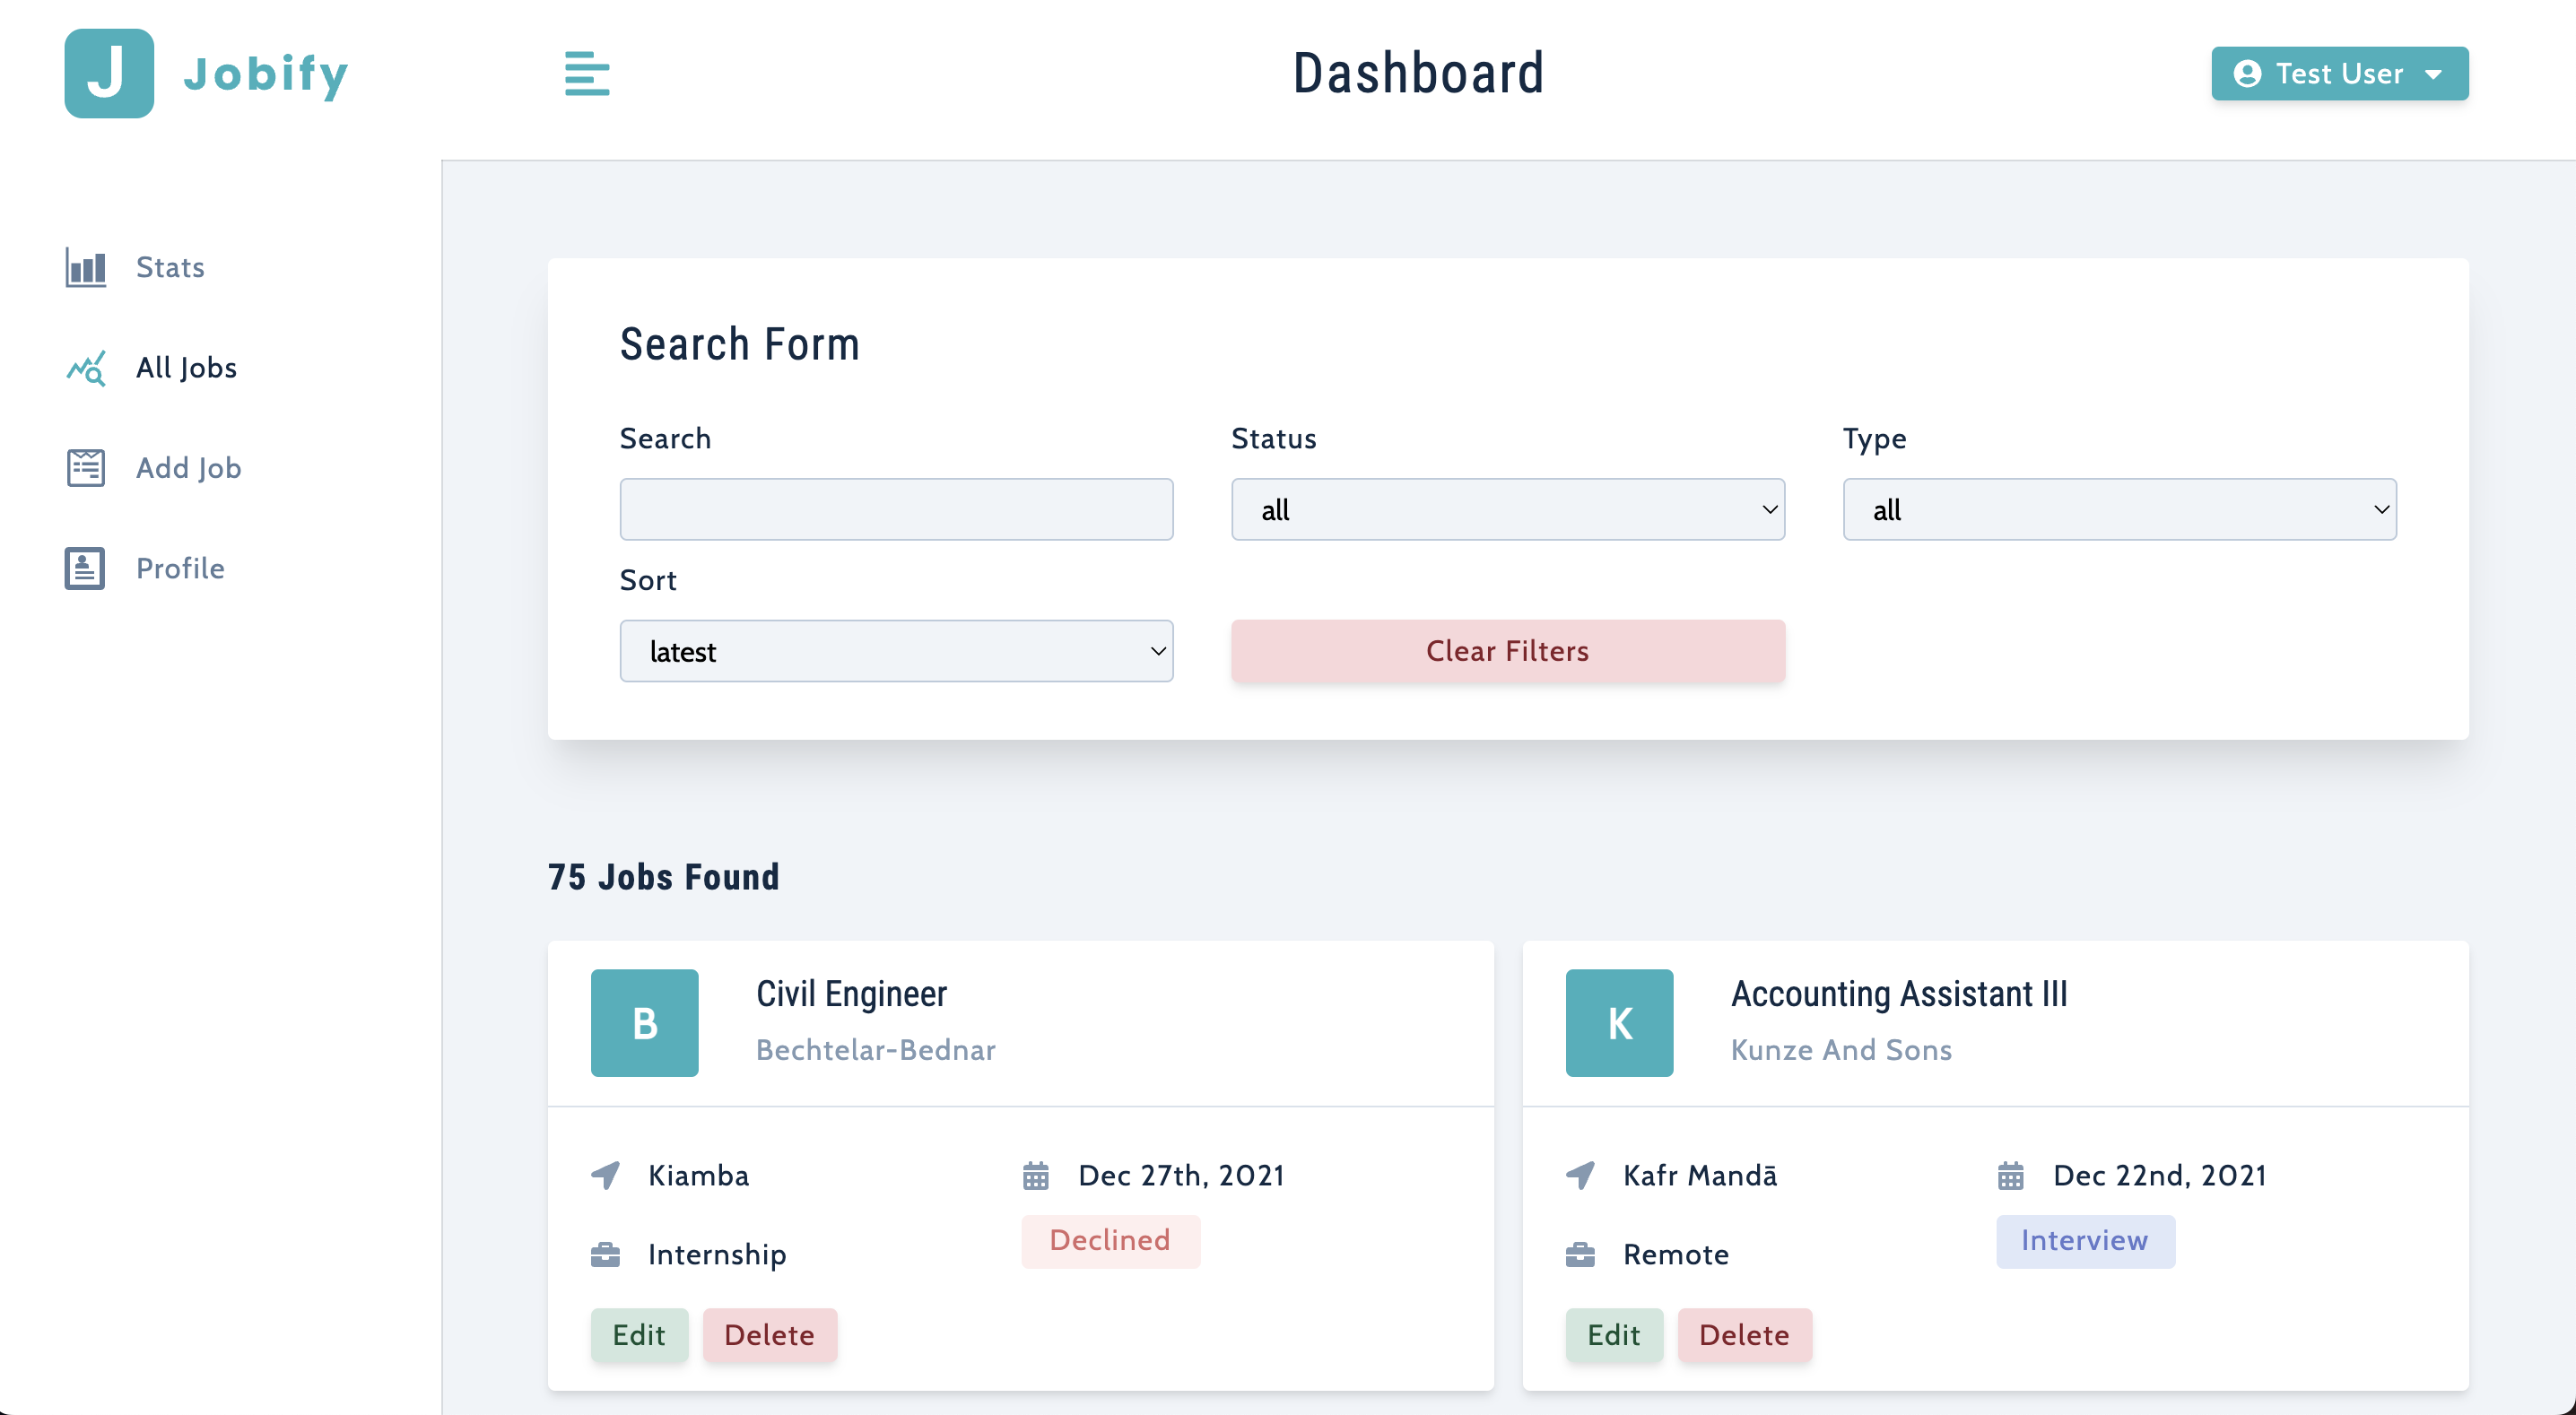Click the calendar icon on the Accounting card
Image resolution: width=2576 pixels, height=1415 pixels.
click(x=2012, y=1176)
